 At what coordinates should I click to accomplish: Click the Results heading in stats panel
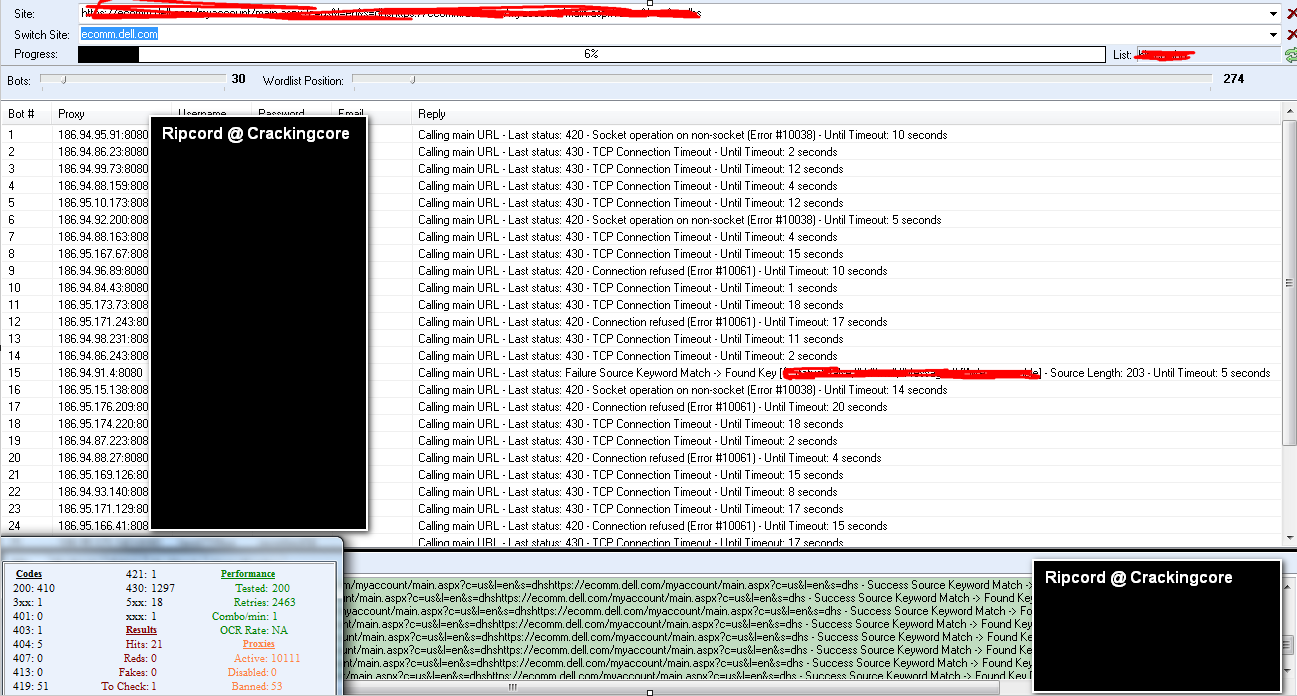click(141, 630)
